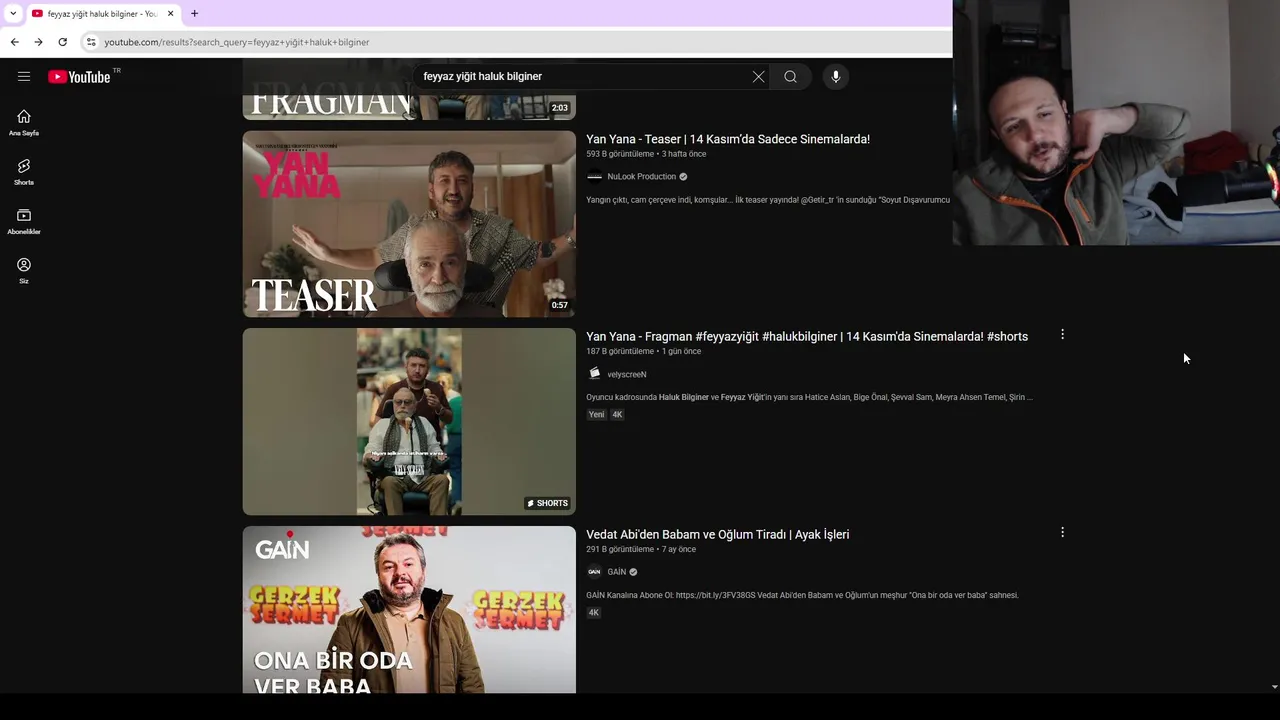Click the GAİN channel avatar

[x=594, y=572]
